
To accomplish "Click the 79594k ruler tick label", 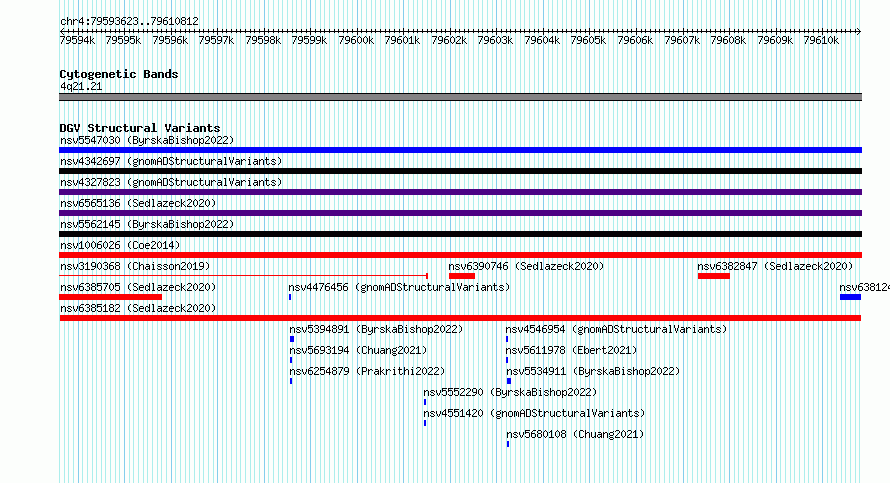I will coord(77,40).
